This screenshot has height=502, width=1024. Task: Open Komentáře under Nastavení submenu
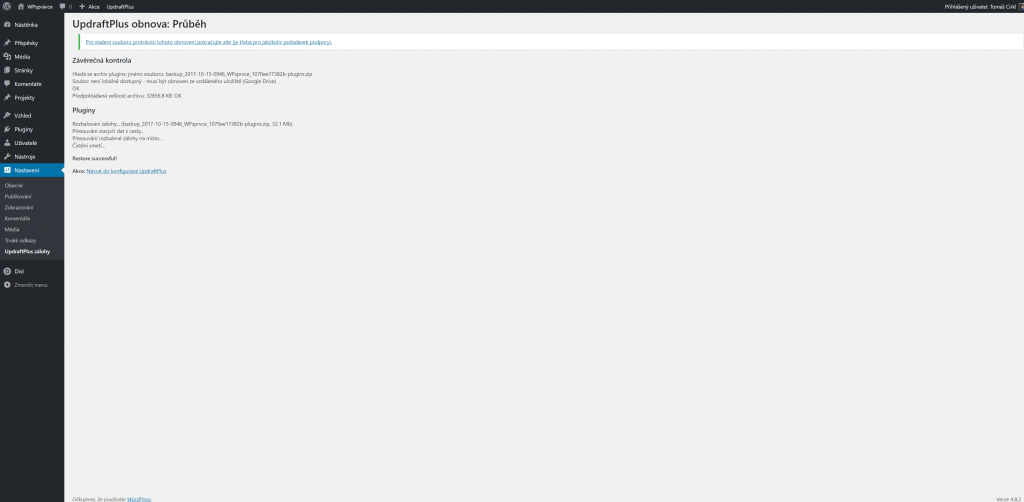(18, 219)
